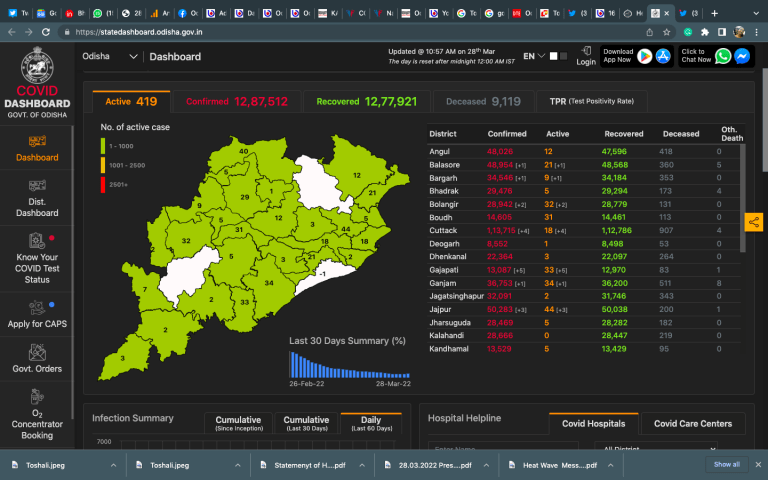
Task: Click the Messenger chat icon
Action: (x=742, y=56)
